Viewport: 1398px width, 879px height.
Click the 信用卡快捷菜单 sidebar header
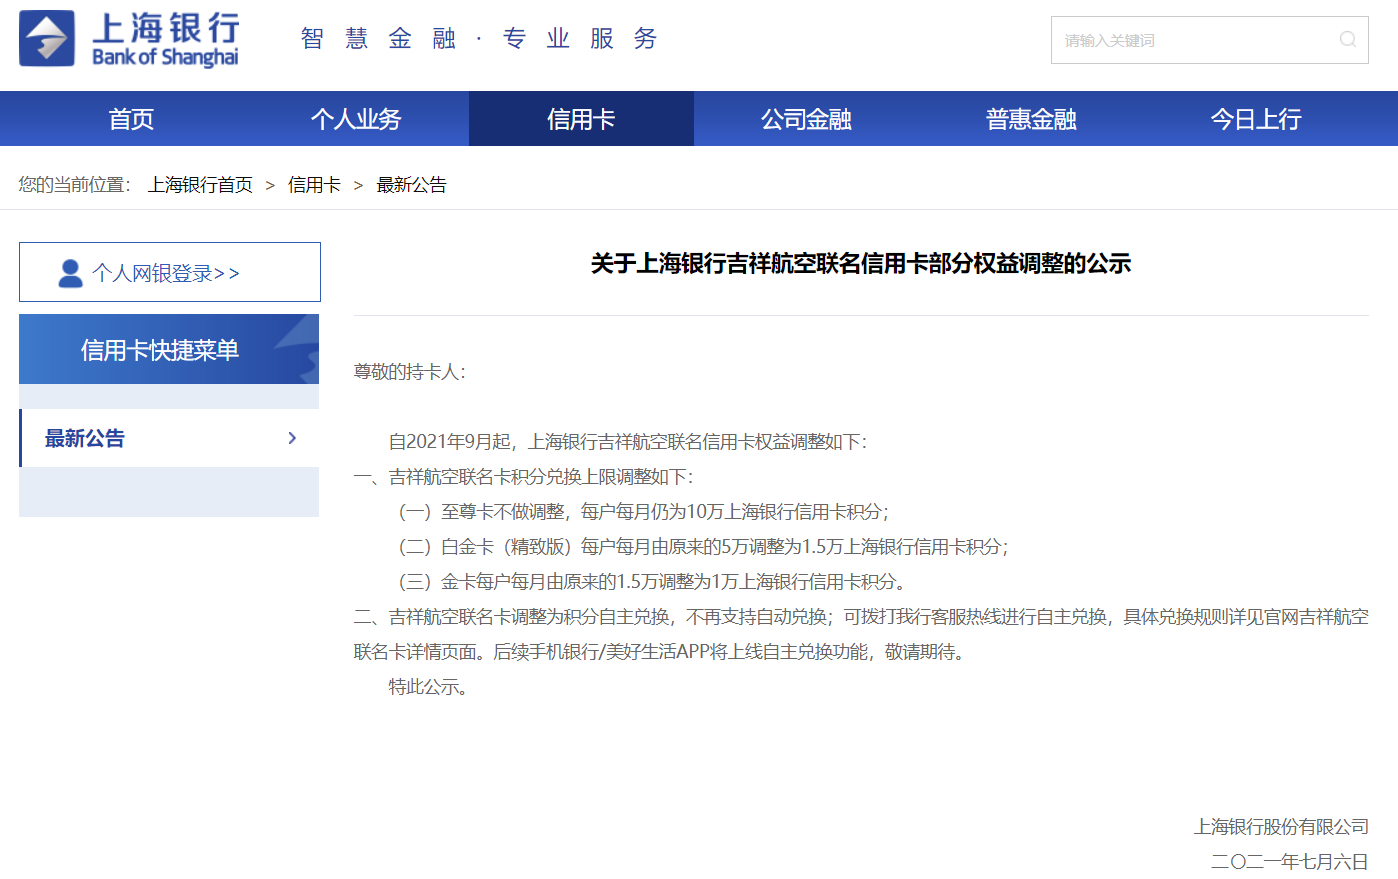[169, 349]
